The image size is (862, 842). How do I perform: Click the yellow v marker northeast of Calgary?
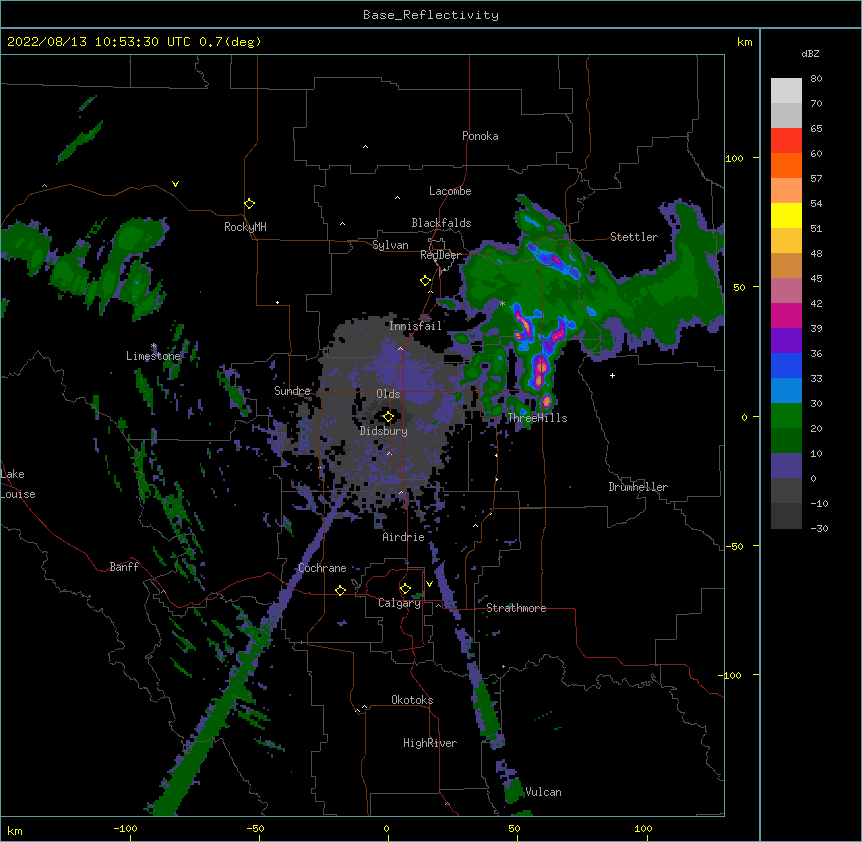point(429,584)
